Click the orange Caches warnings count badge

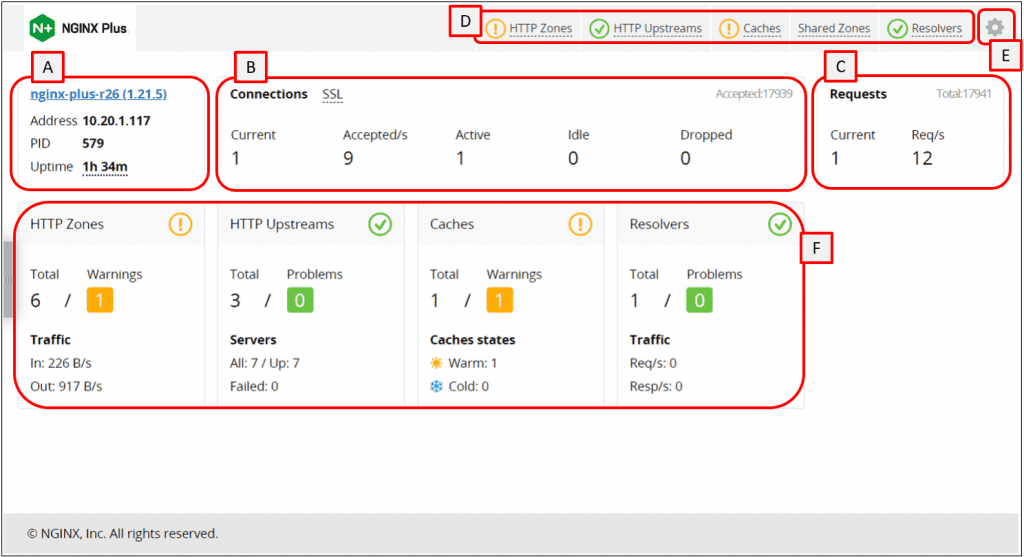500,300
